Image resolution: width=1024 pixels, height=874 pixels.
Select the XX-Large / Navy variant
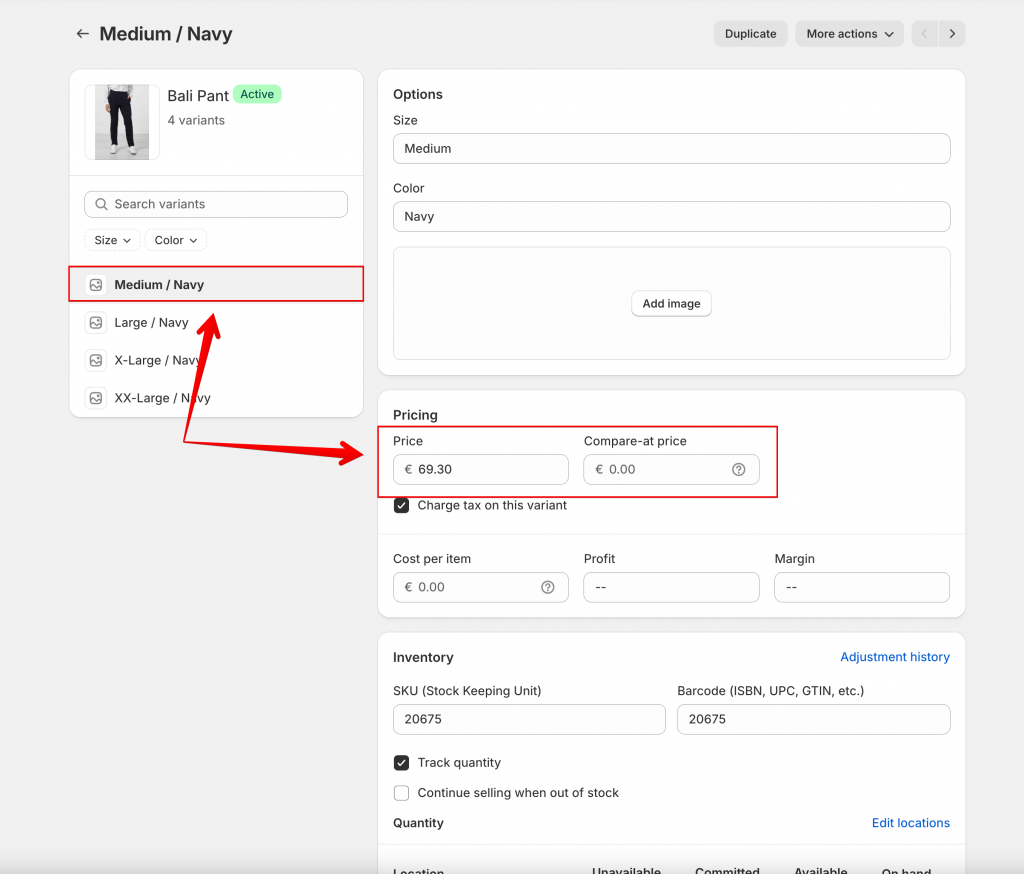[216, 398]
